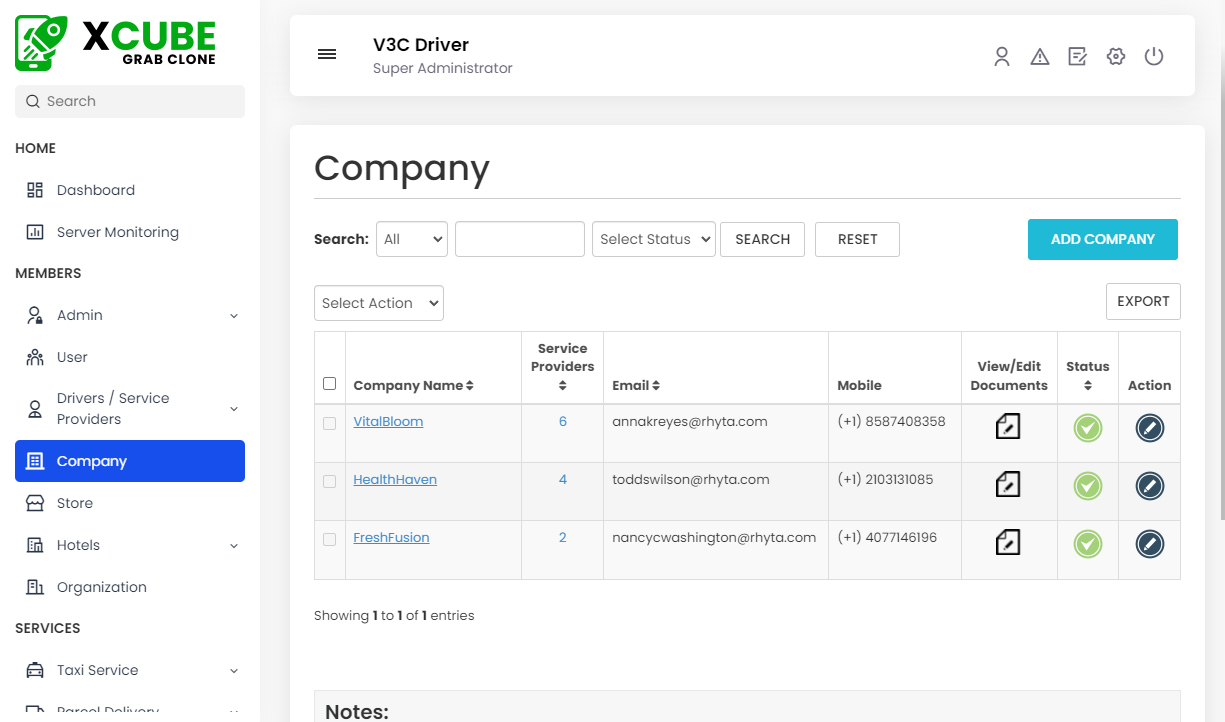Toggle the select-all checkbox in table header

(330, 384)
